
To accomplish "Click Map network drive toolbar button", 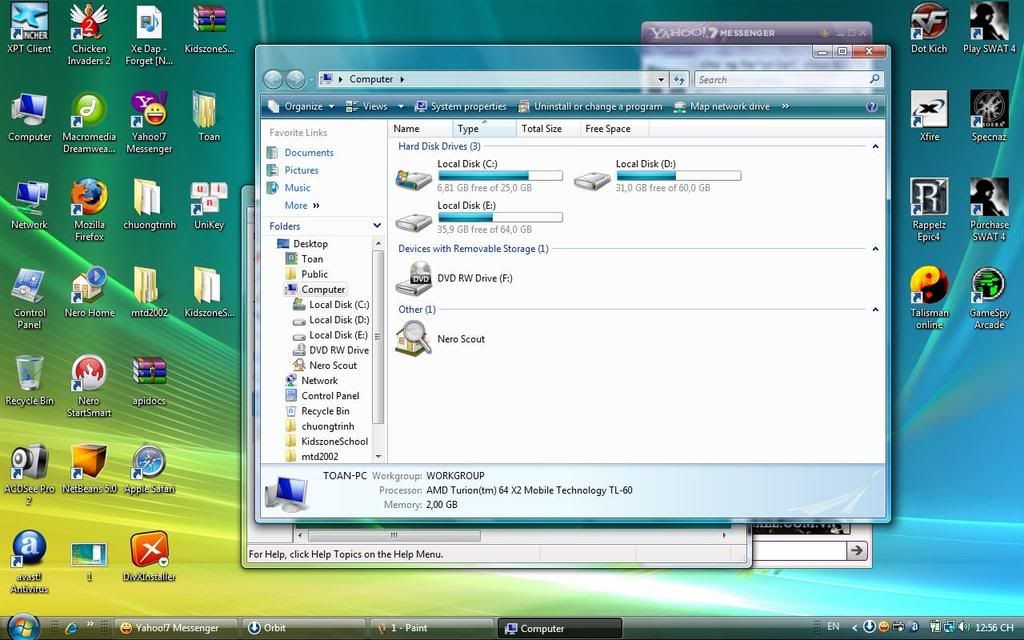I will pyautogui.click(x=722, y=106).
